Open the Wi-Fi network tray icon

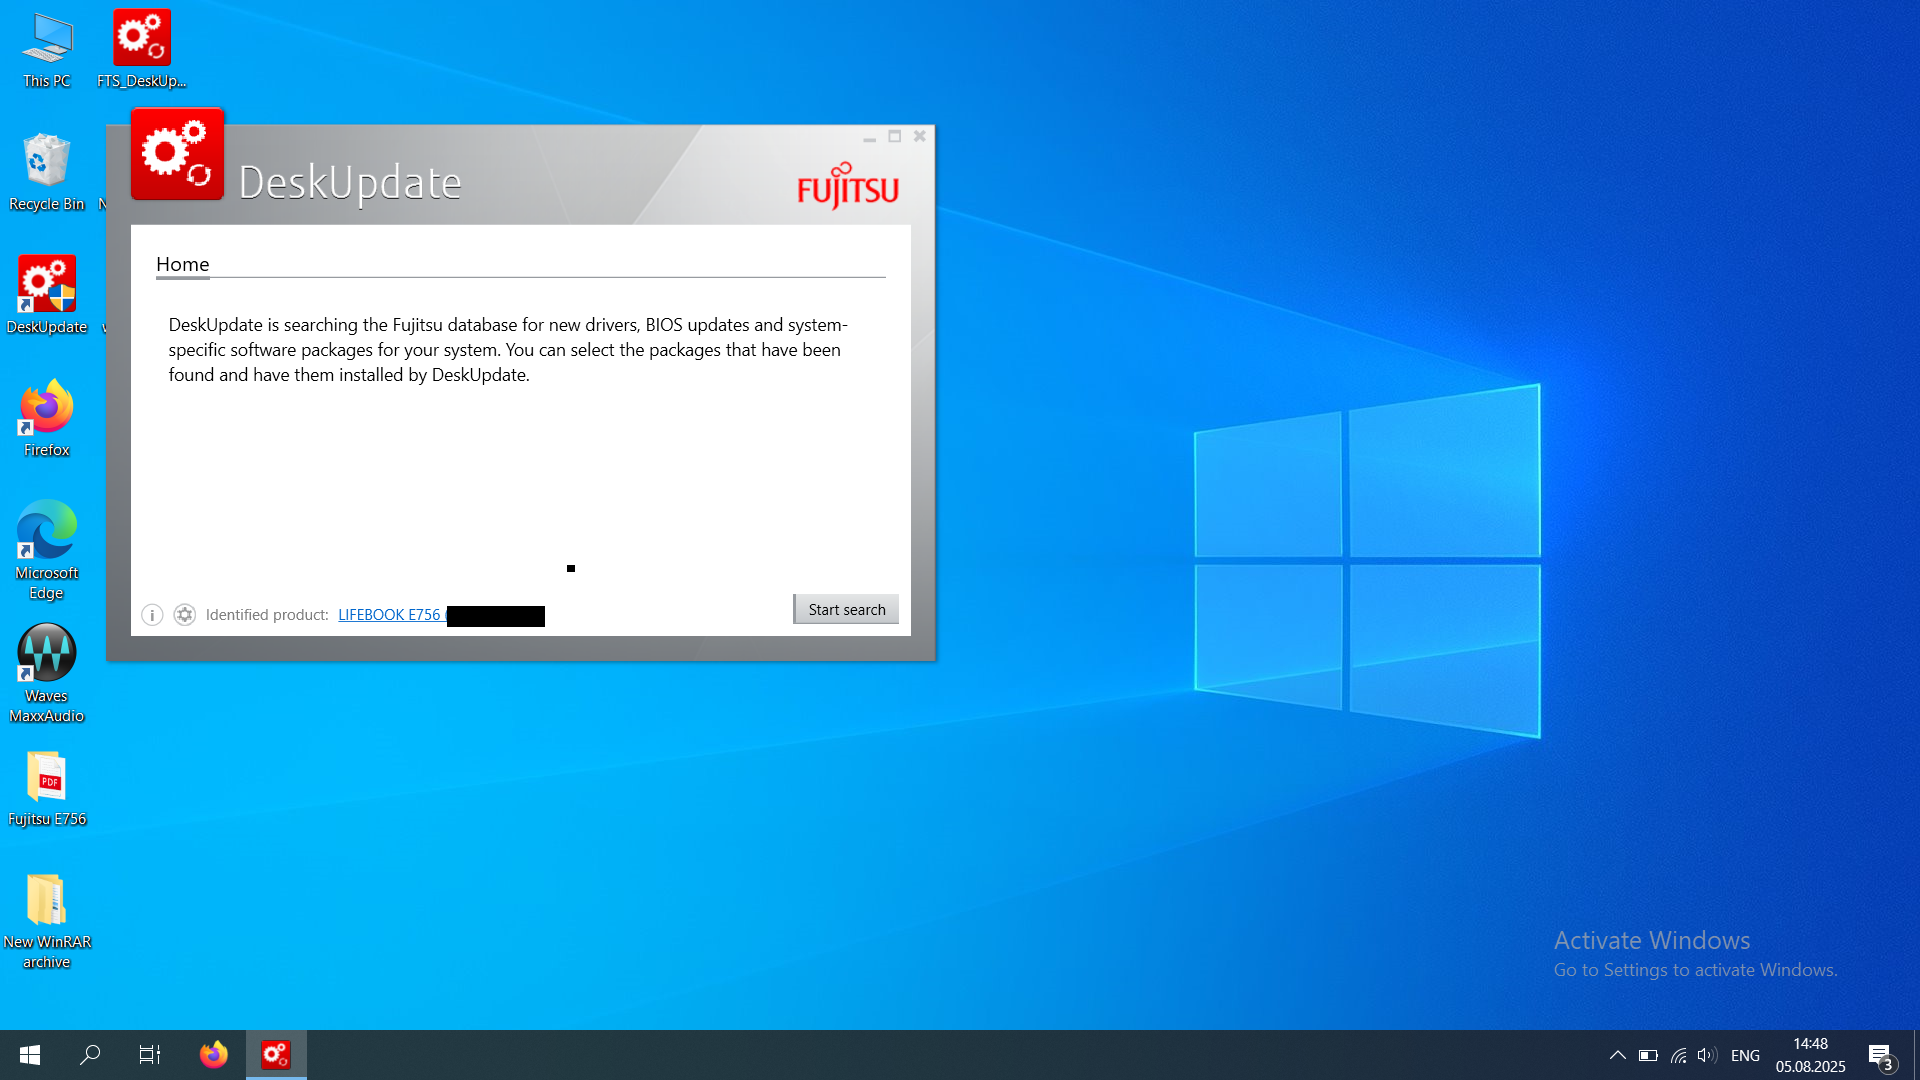click(x=1679, y=1055)
